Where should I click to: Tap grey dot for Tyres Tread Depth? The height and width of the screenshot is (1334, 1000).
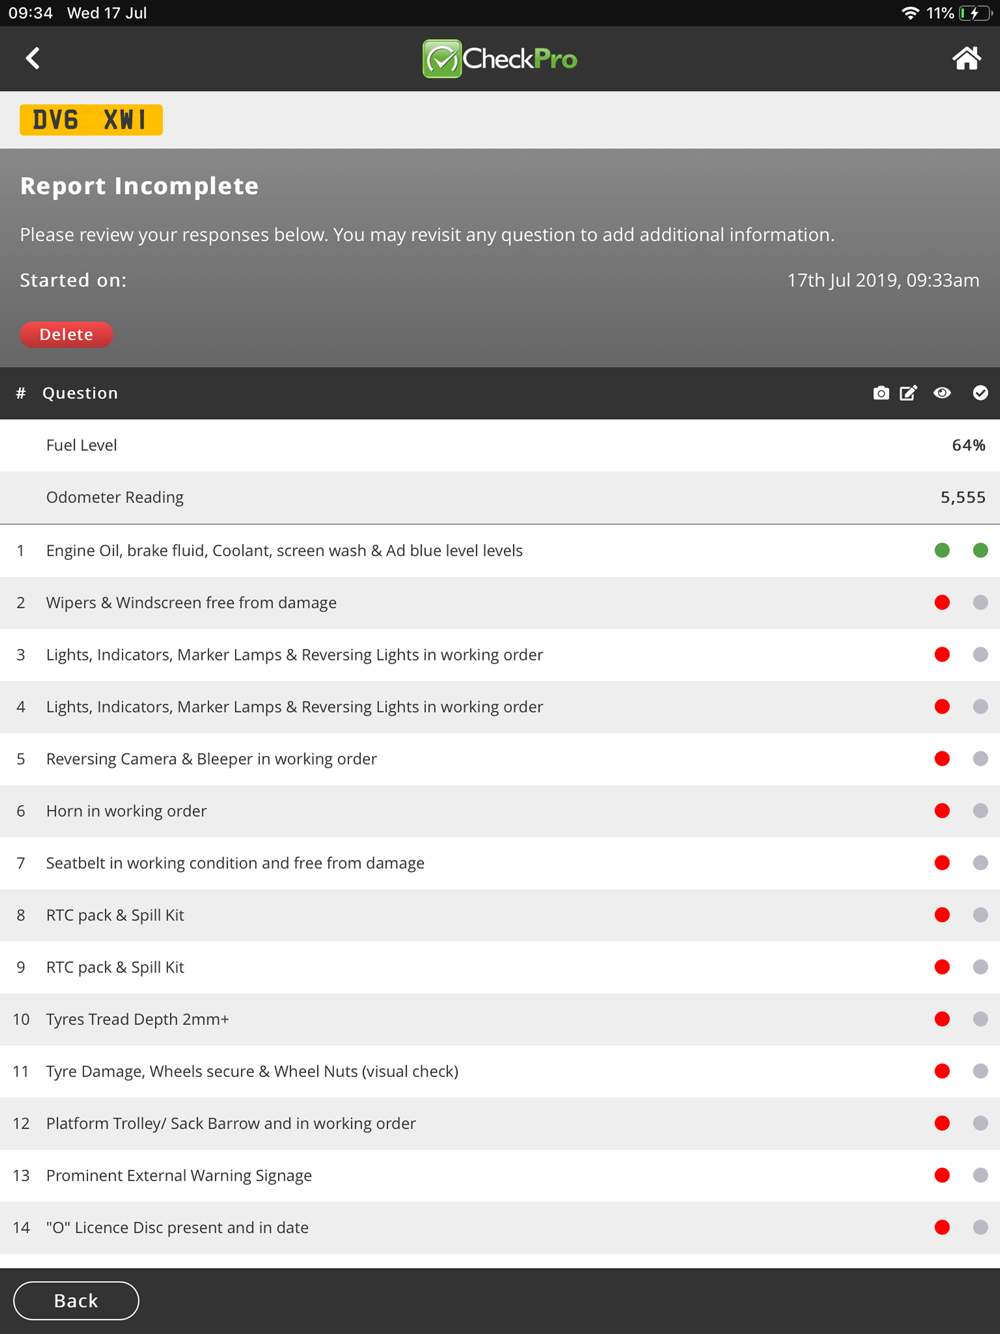[980, 1019]
